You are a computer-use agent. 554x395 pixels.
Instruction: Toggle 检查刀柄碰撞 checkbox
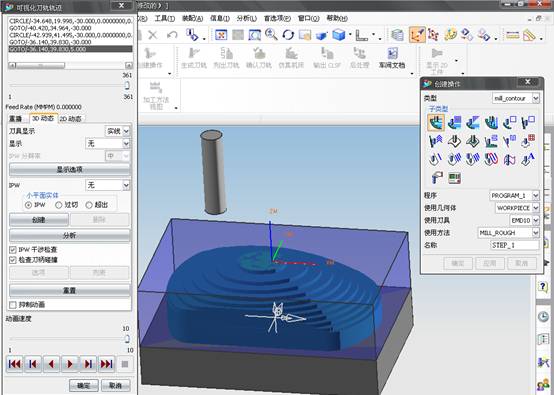[x=13, y=260]
